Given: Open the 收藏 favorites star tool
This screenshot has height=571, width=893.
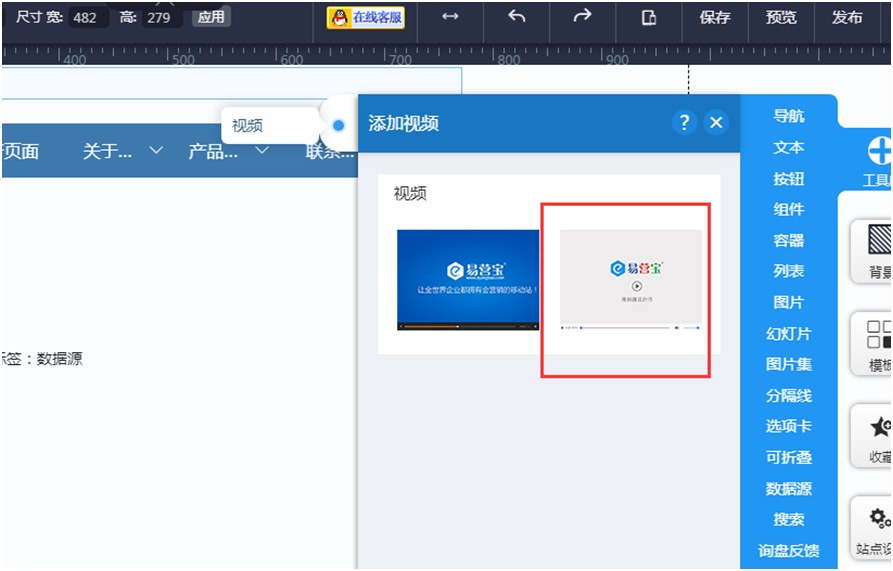Looking at the screenshot, I should tap(872, 436).
